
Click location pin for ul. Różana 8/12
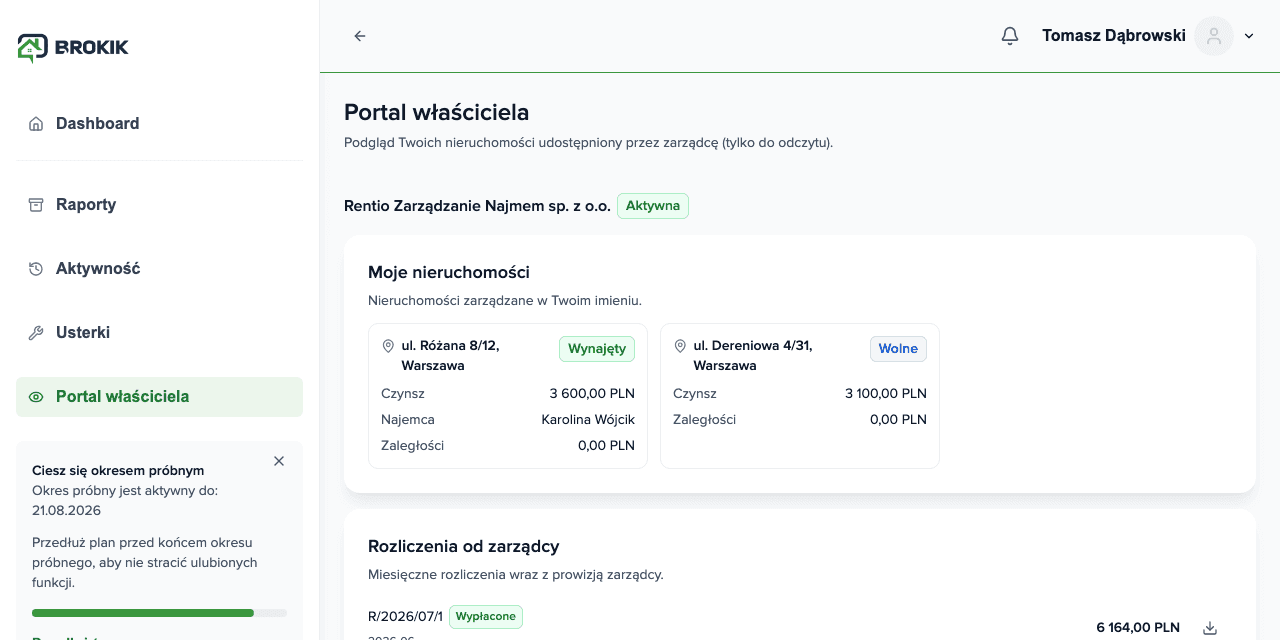389,346
